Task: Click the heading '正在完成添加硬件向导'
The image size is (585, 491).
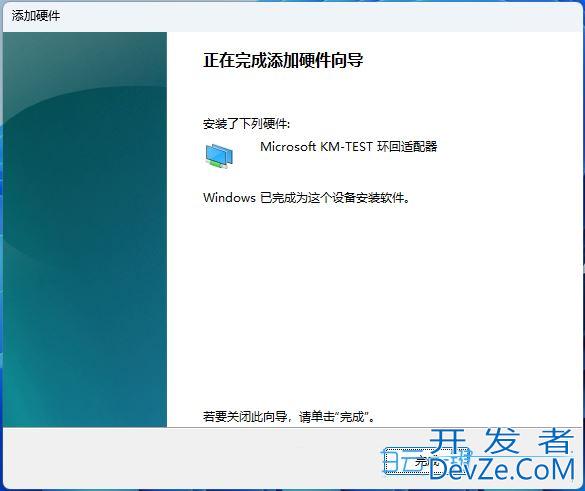Action: tap(283, 60)
